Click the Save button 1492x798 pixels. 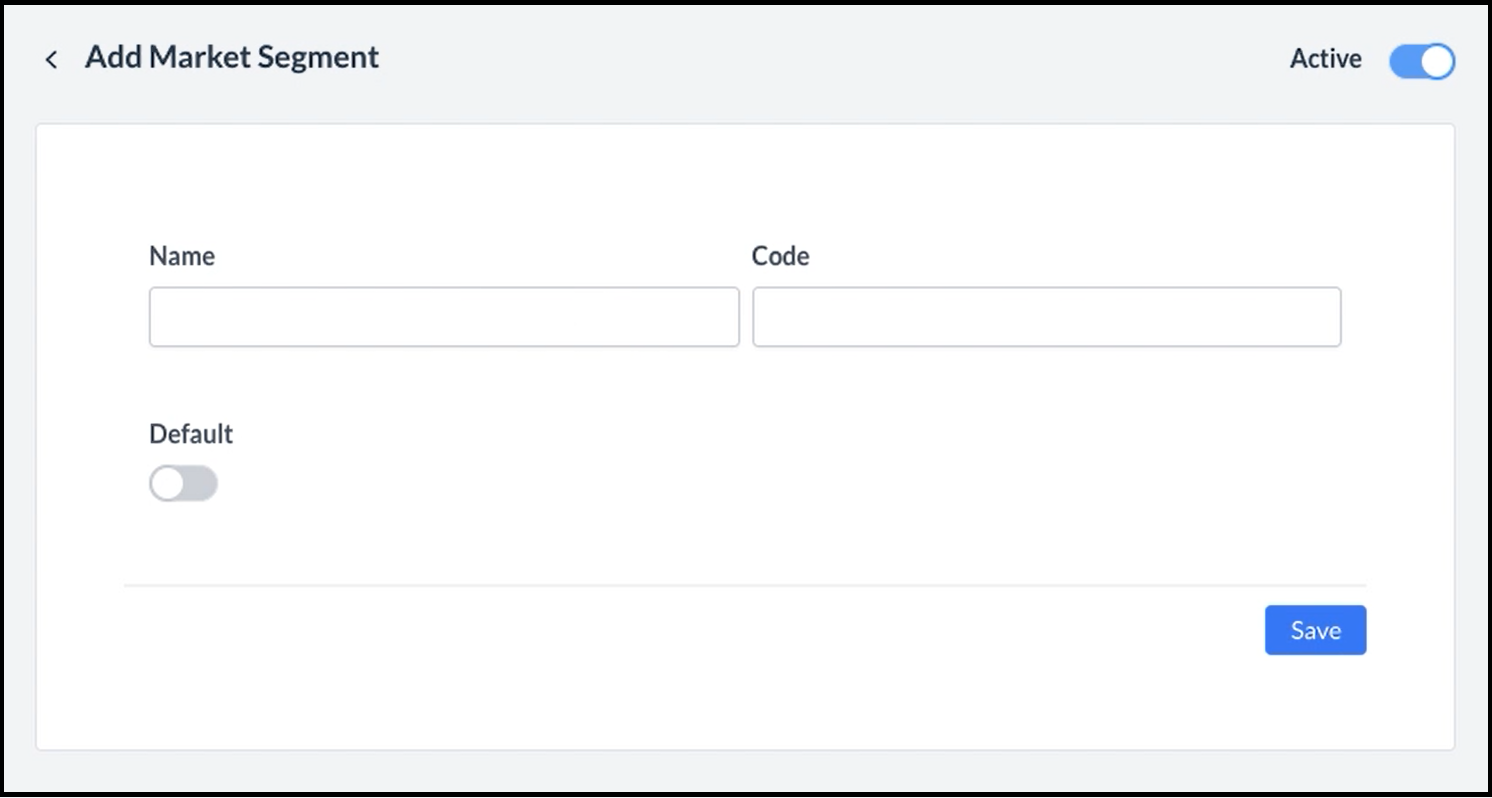pyautogui.click(x=1315, y=630)
